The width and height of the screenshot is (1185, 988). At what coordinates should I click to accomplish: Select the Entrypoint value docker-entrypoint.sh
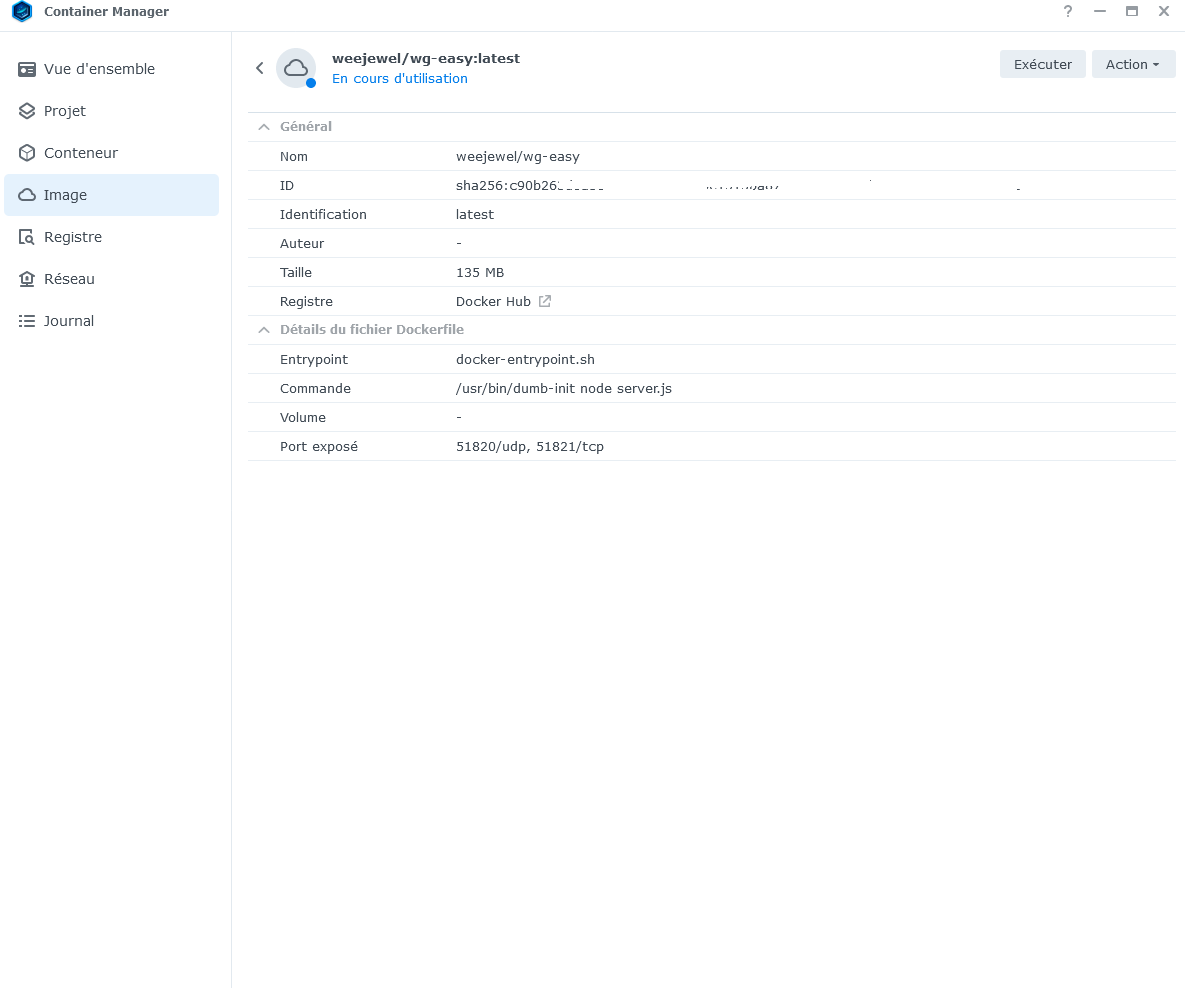(525, 360)
